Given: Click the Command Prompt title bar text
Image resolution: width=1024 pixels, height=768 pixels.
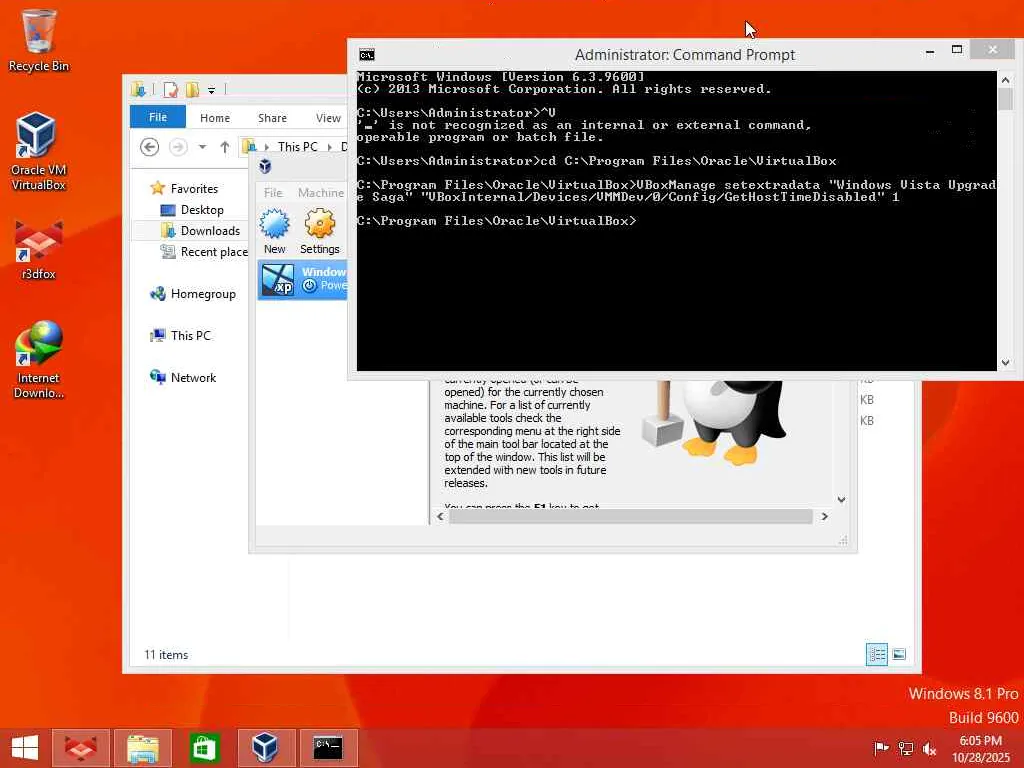Looking at the screenshot, I should 684,55.
